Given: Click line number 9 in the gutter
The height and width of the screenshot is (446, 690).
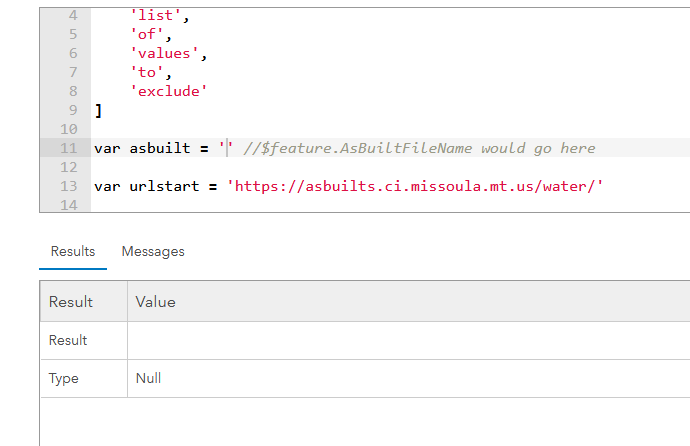Looking at the screenshot, I should pos(73,110).
